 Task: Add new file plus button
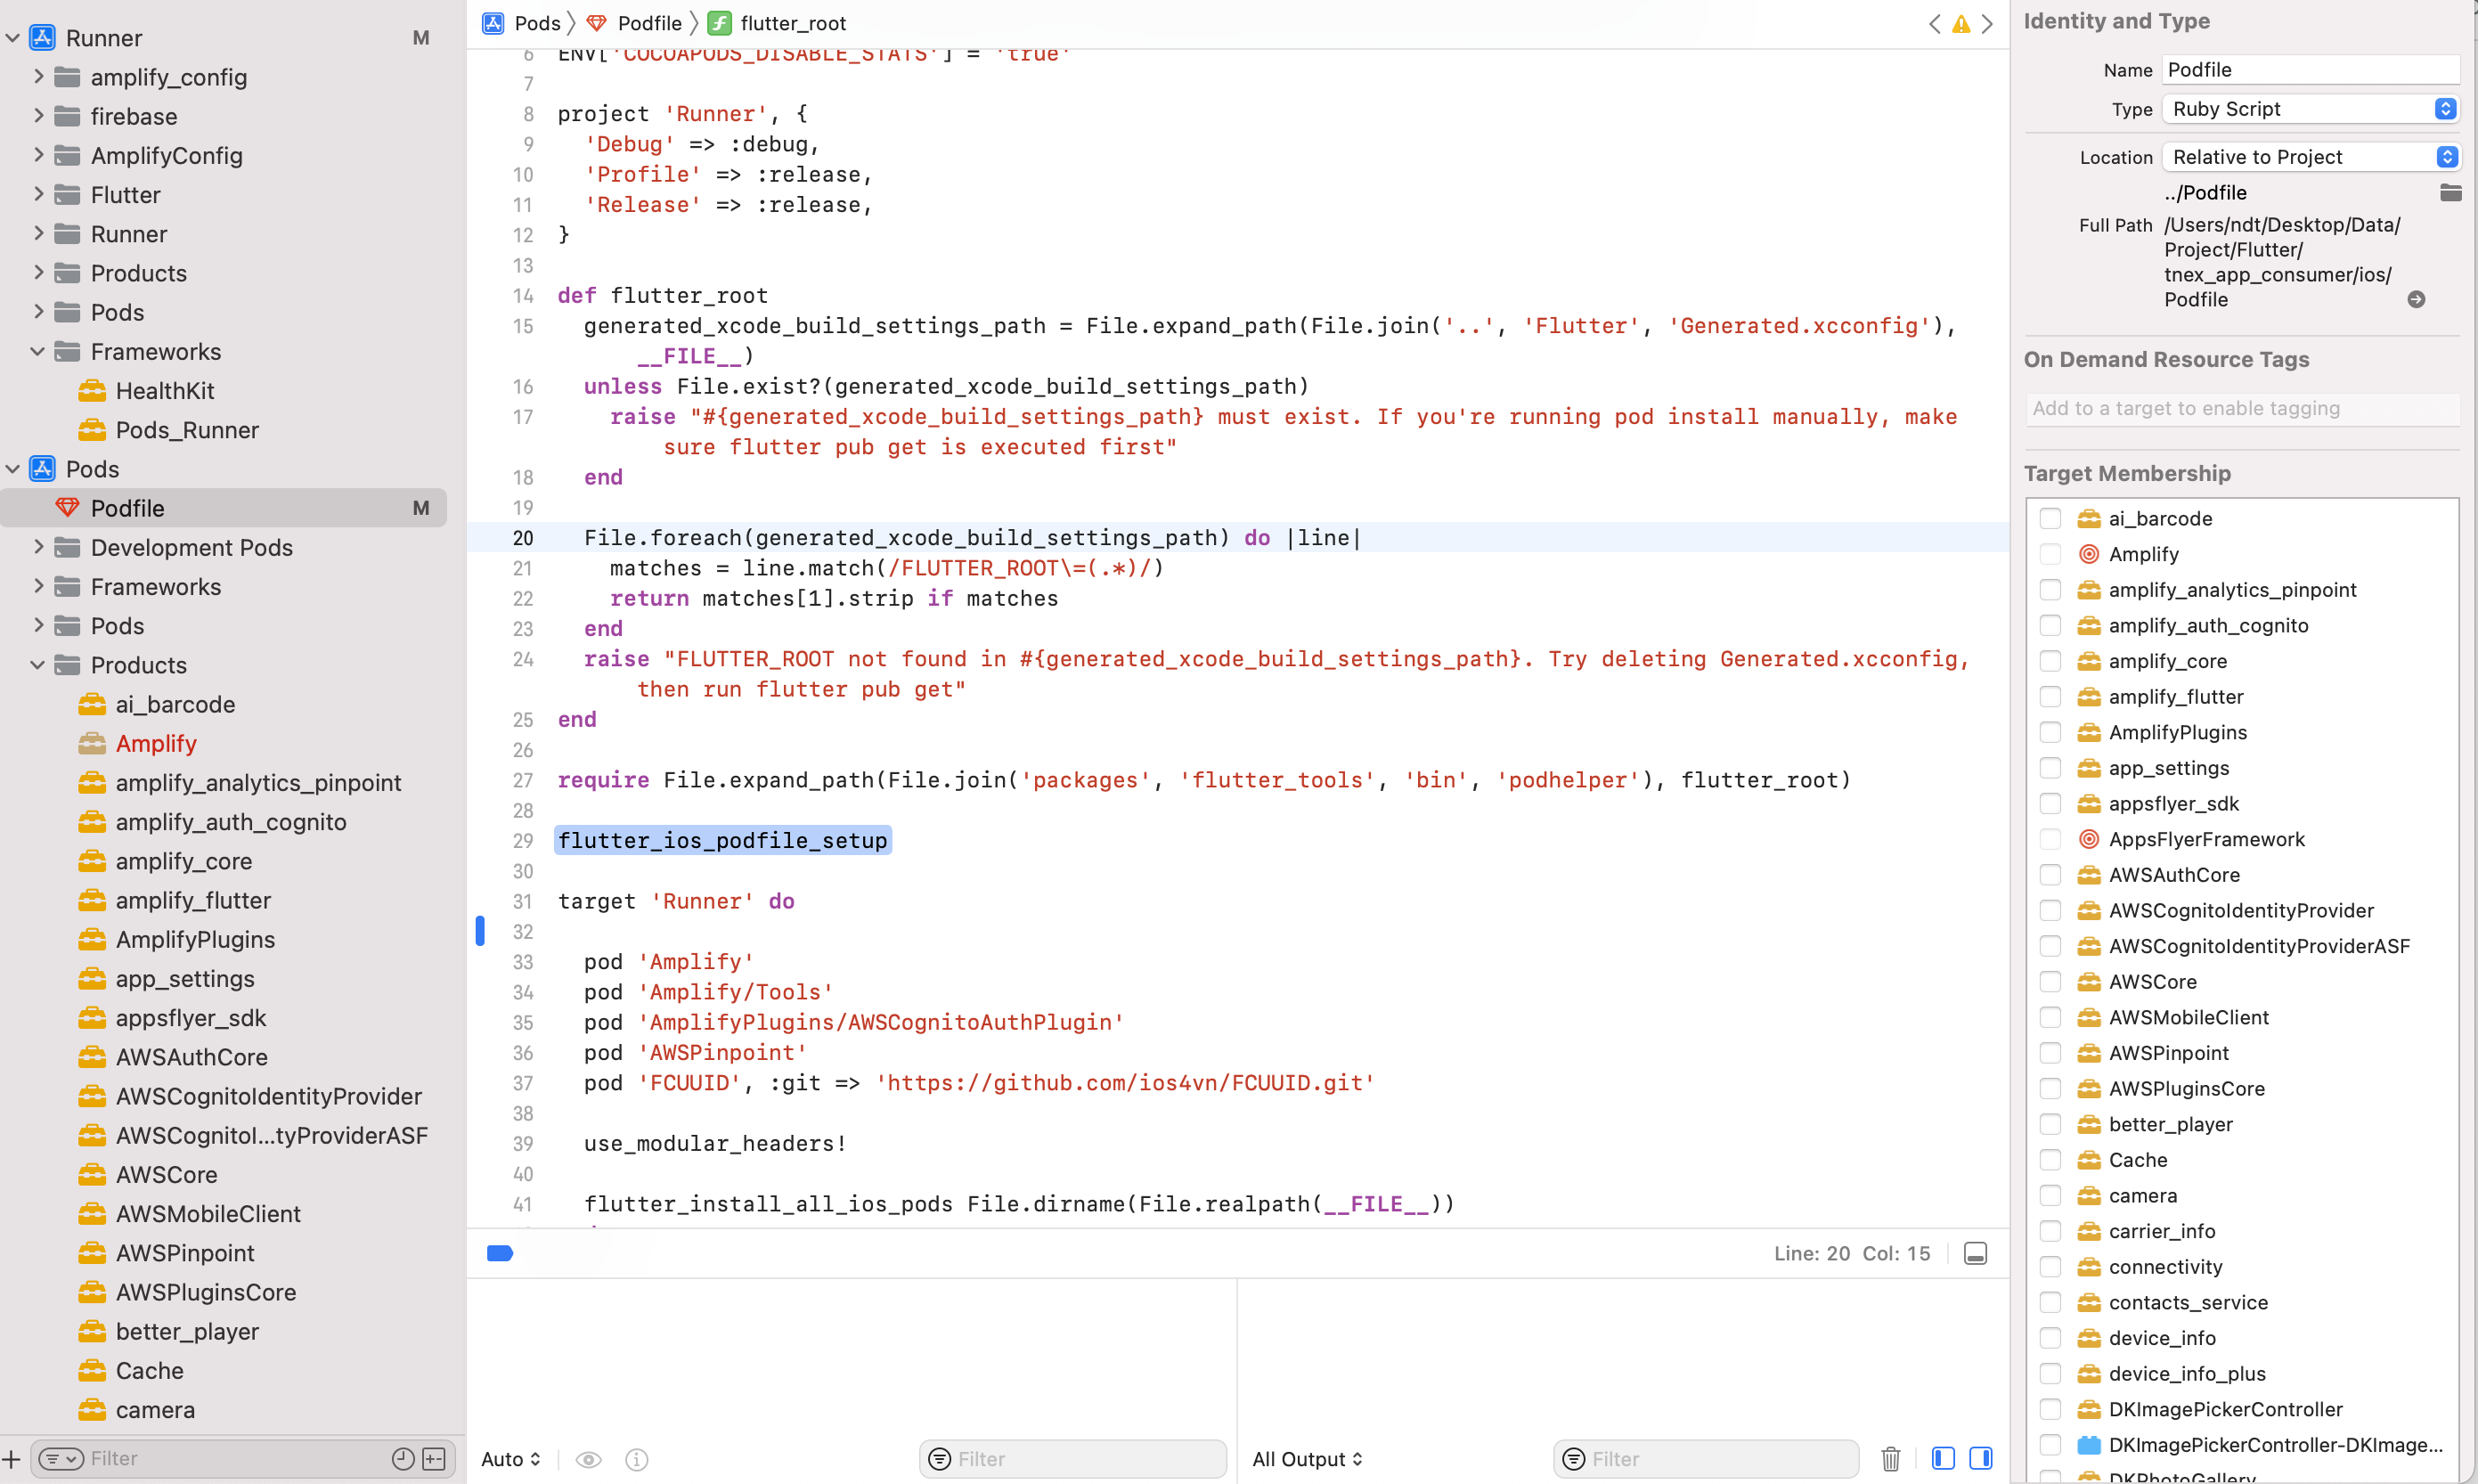tap(12, 1459)
